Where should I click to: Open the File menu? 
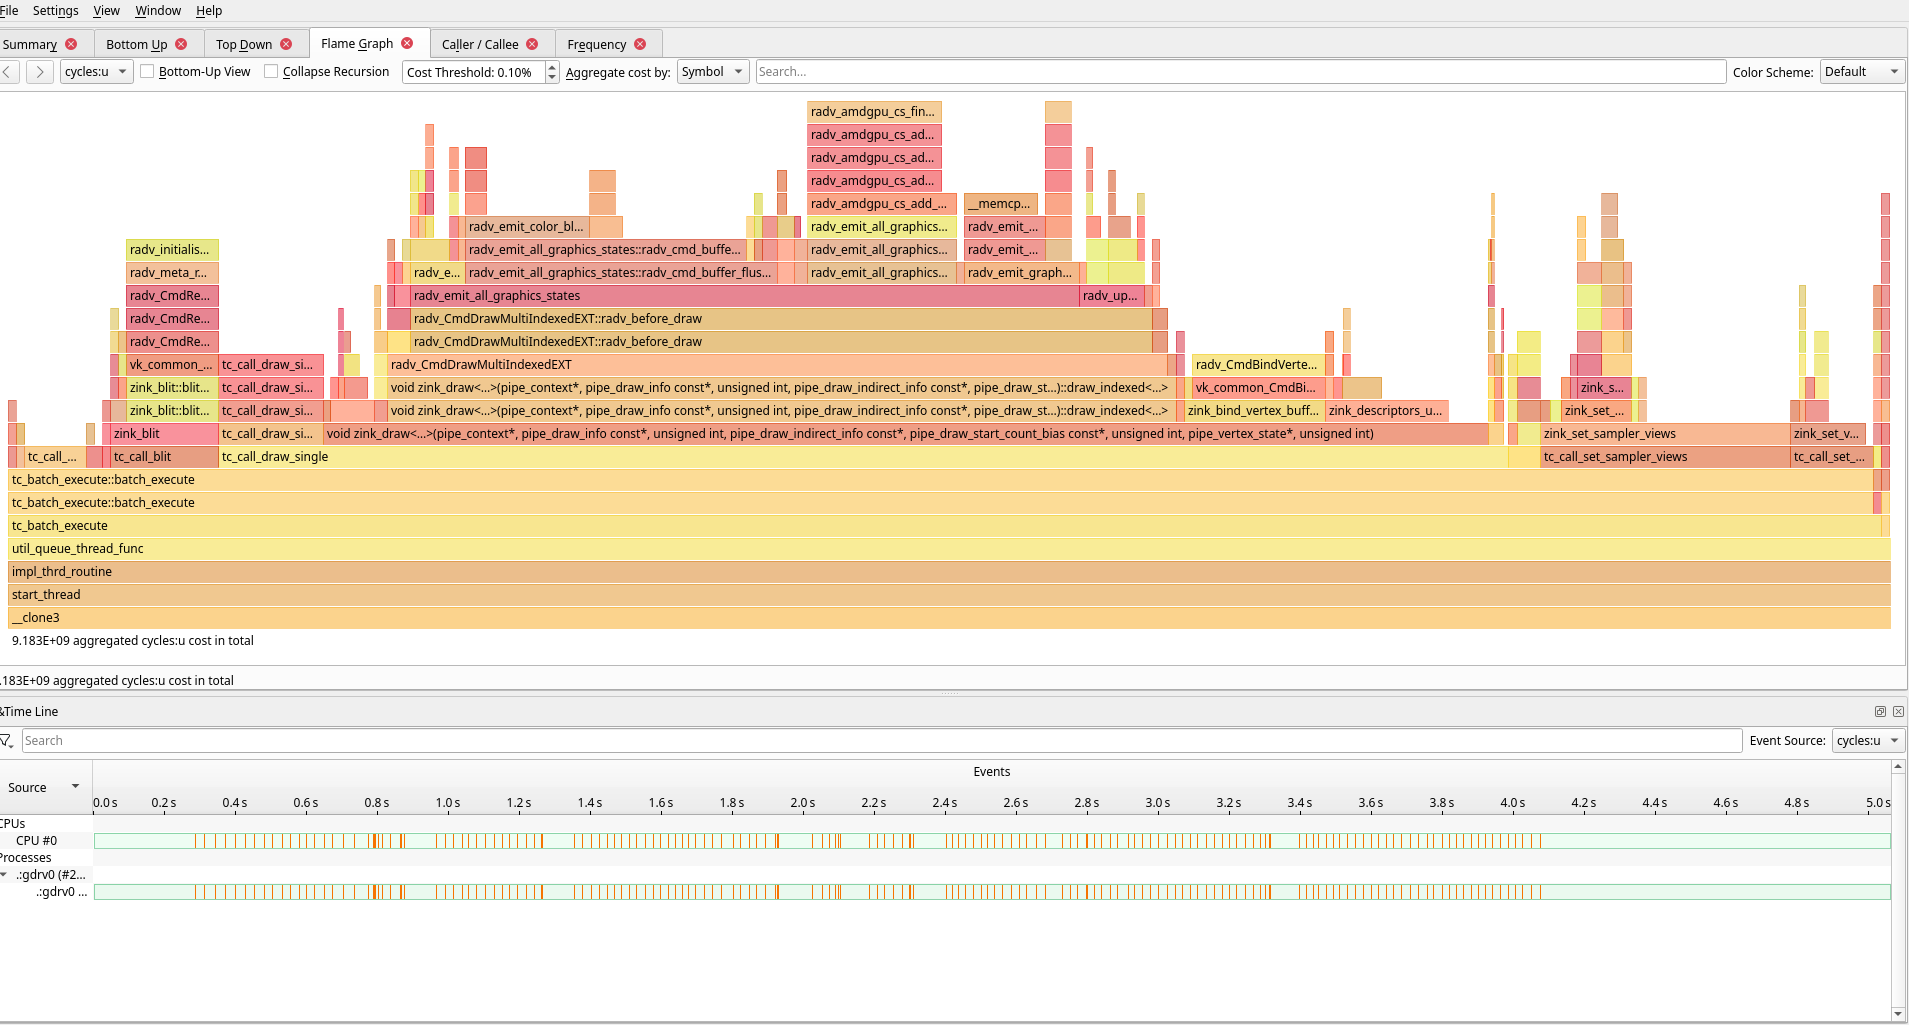[x=9, y=11]
